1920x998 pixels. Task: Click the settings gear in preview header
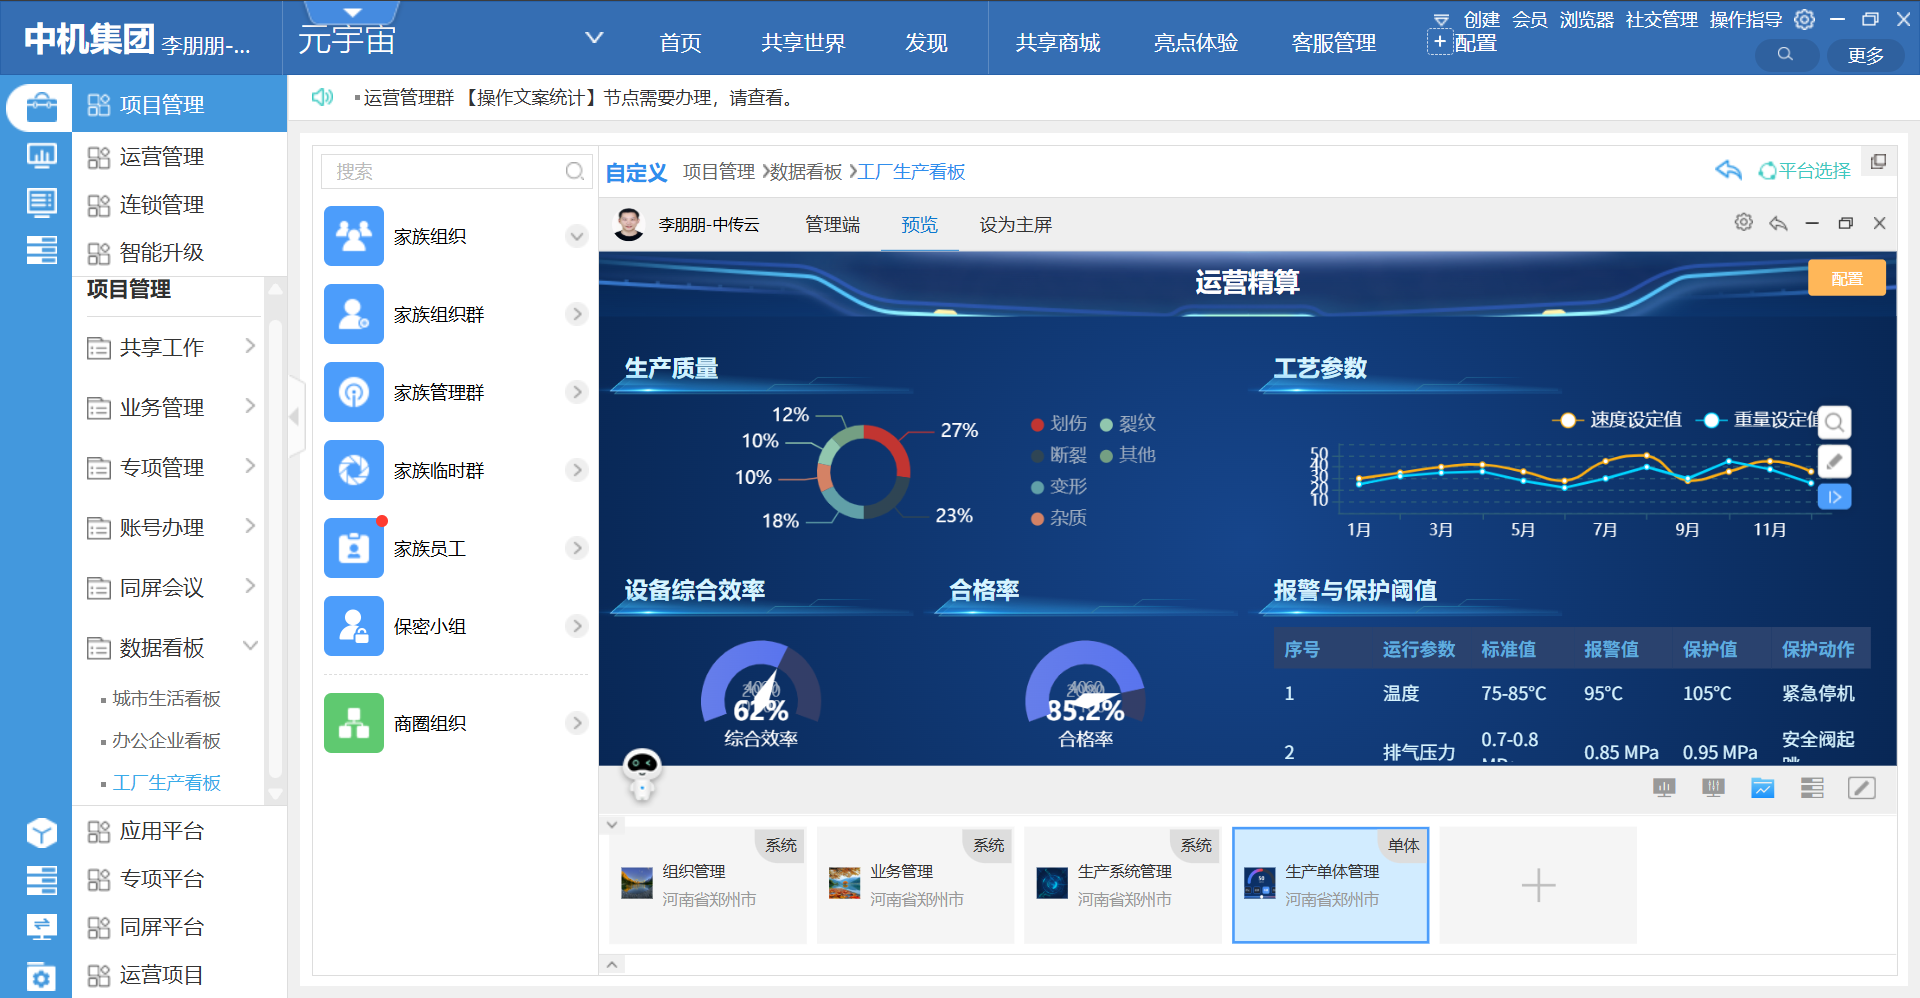tap(1743, 223)
